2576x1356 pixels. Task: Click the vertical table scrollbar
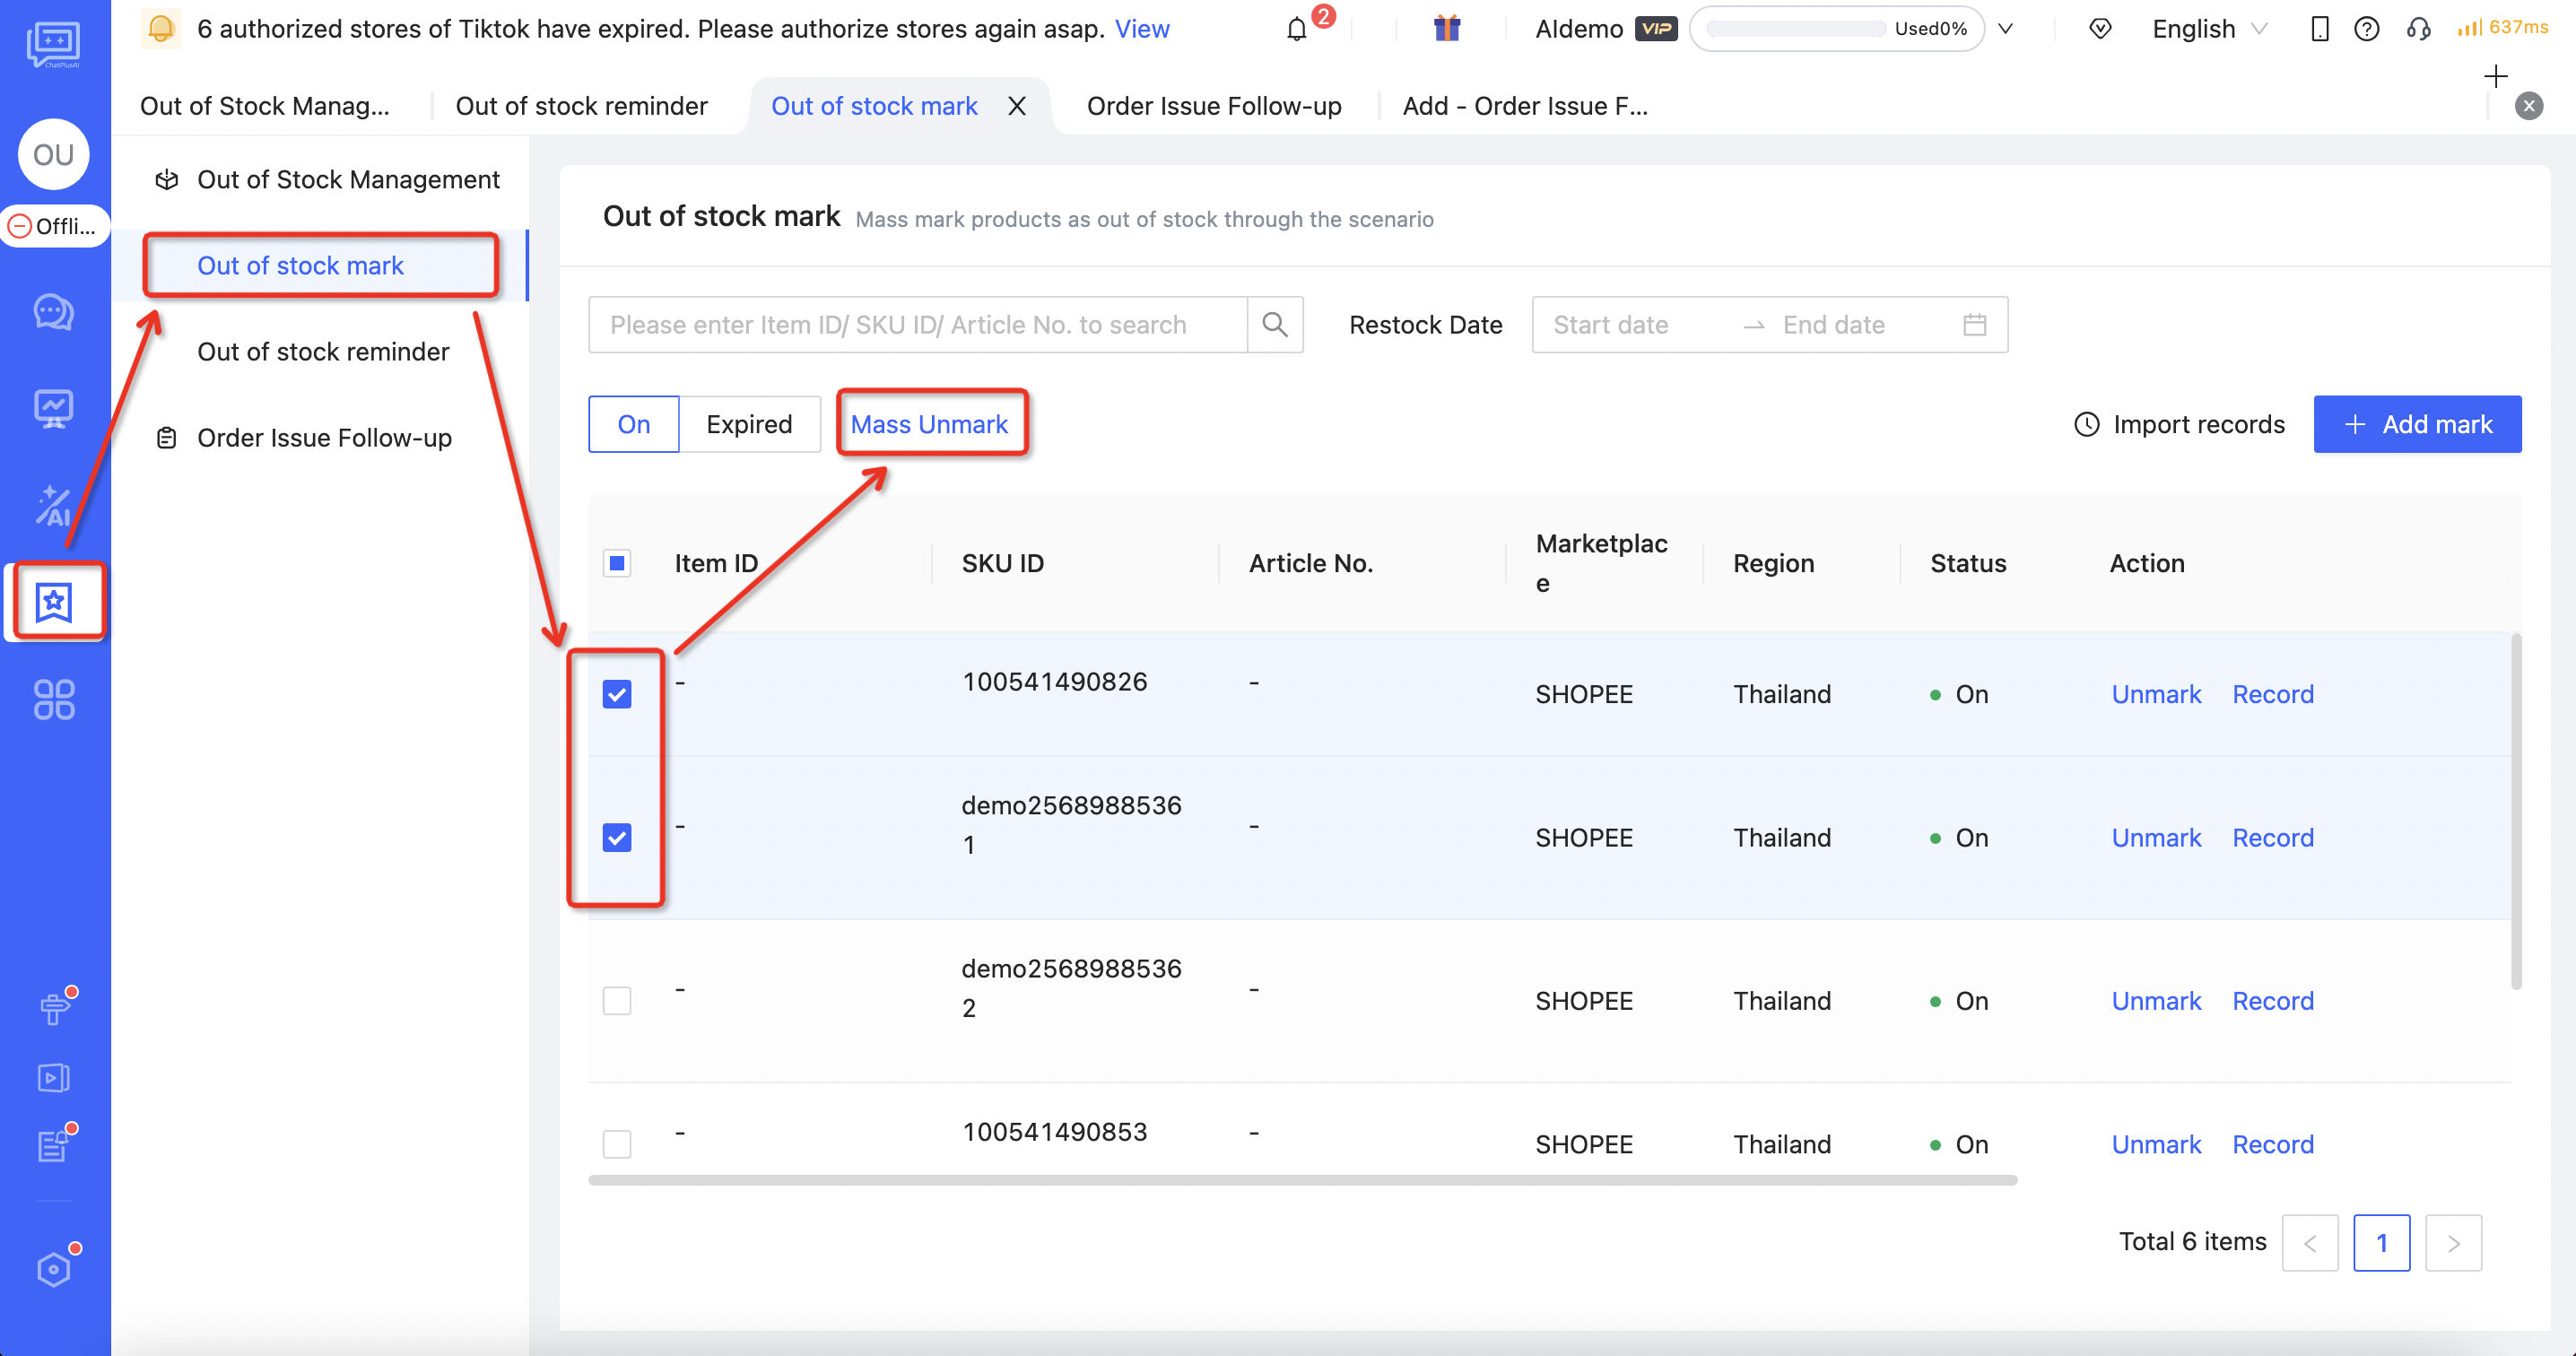click(x=2516, y=811)
